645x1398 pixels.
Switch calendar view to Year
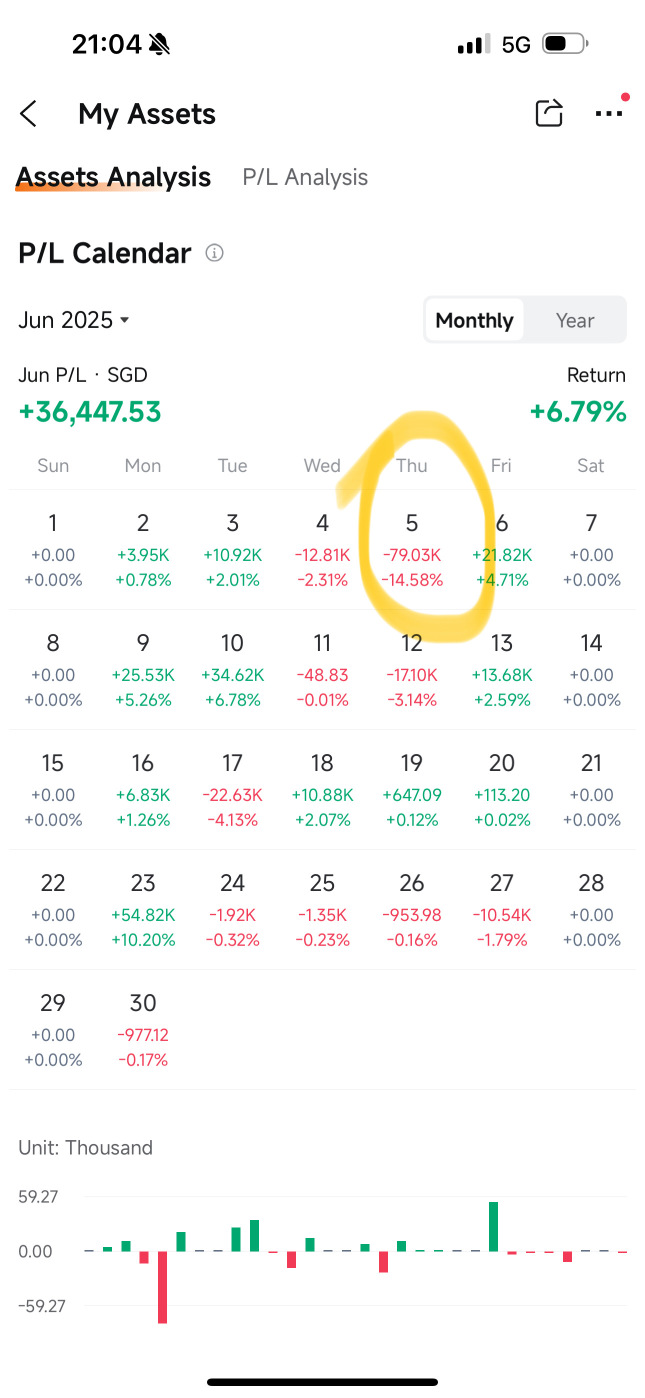coord(575,320)
